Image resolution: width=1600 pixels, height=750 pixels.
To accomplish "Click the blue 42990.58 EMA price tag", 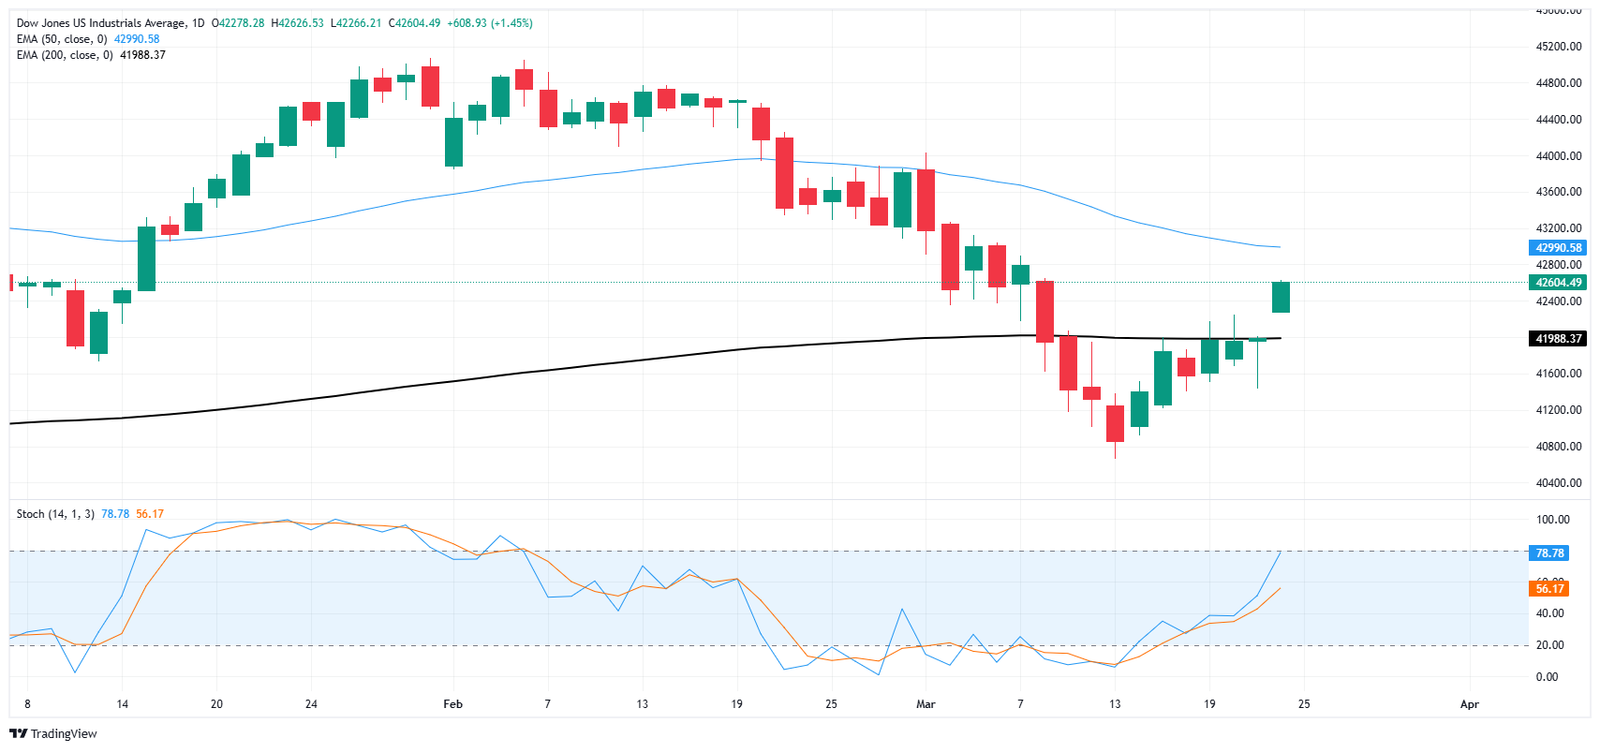I will click(x=1558, y=248).
